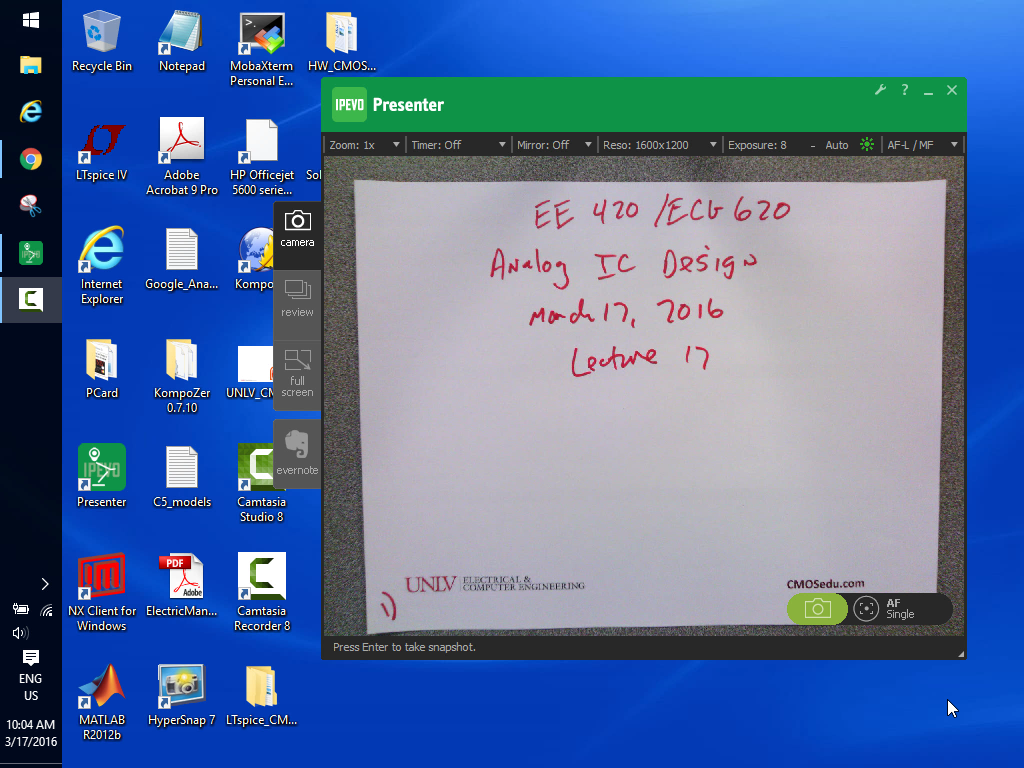Grab the Presenter window resize grip
The height and width of the screenshot is (768, 1024).
tap(961, 654)
